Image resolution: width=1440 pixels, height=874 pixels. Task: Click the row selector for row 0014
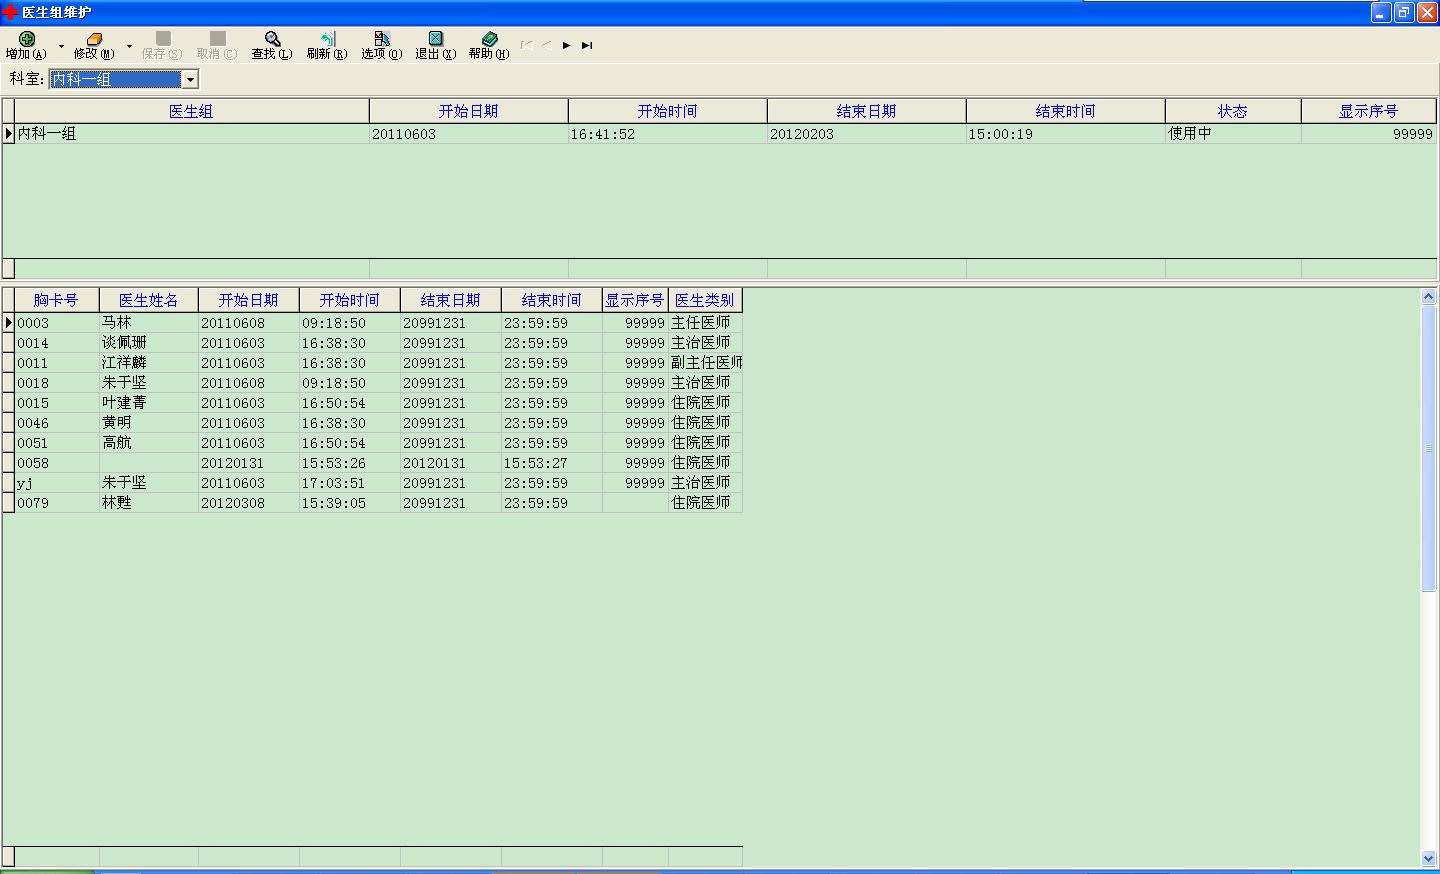[8, 343]
